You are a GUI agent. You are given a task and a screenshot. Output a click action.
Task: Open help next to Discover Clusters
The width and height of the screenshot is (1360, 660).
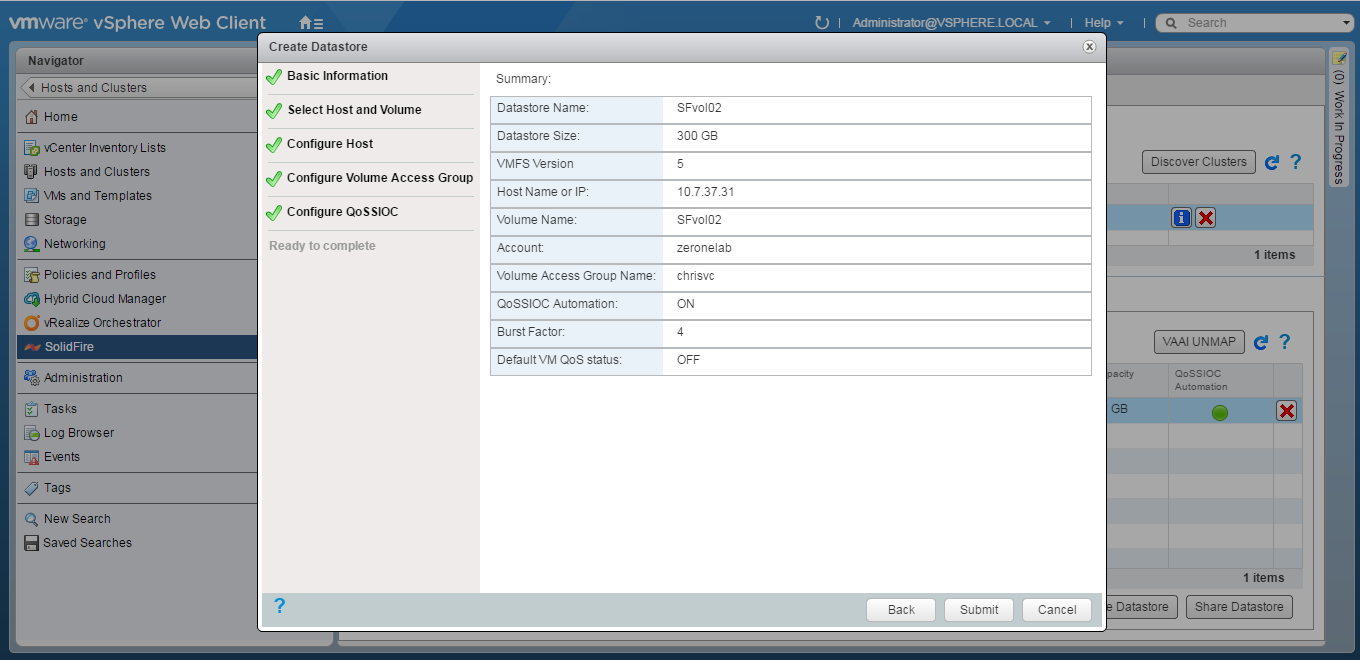(1296, 162)
